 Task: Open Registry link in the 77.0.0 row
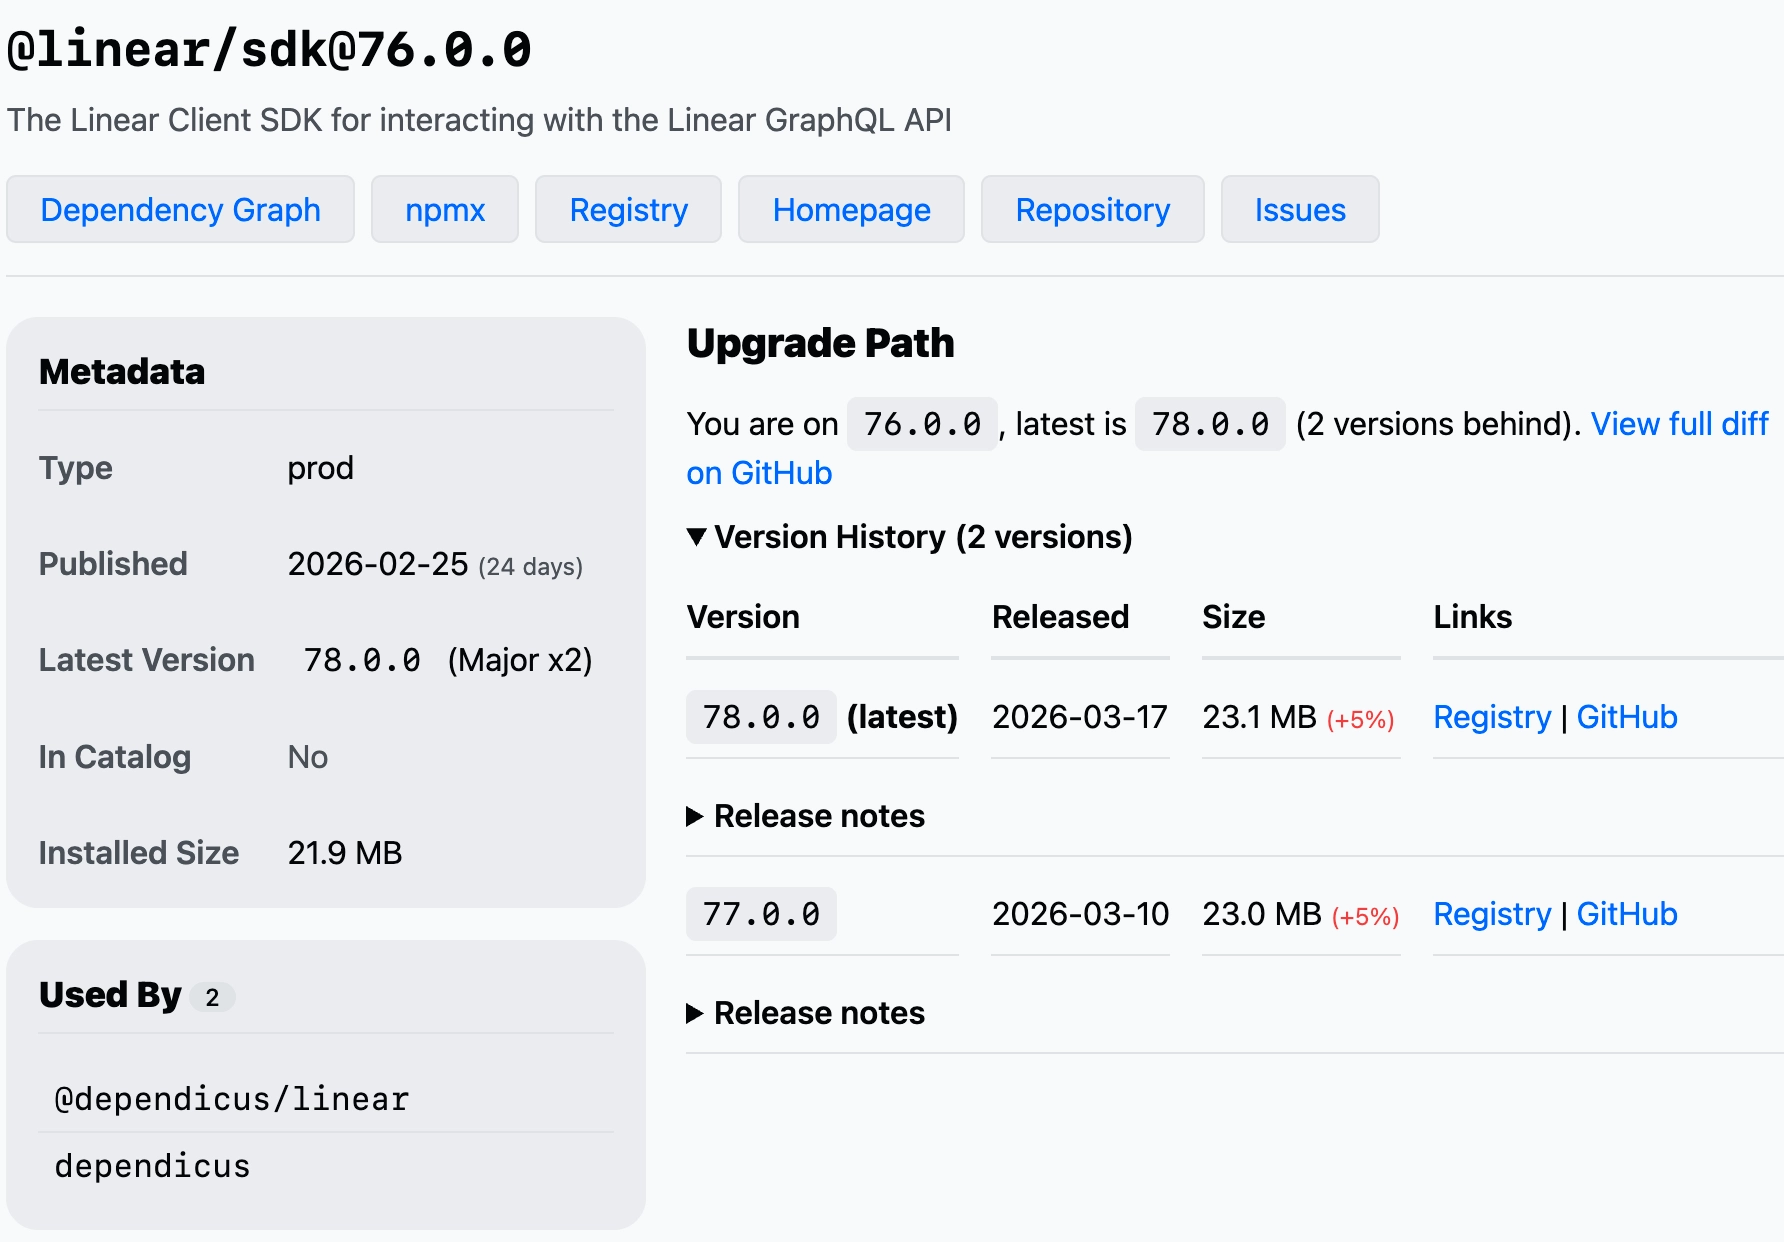click(1491, 914)
